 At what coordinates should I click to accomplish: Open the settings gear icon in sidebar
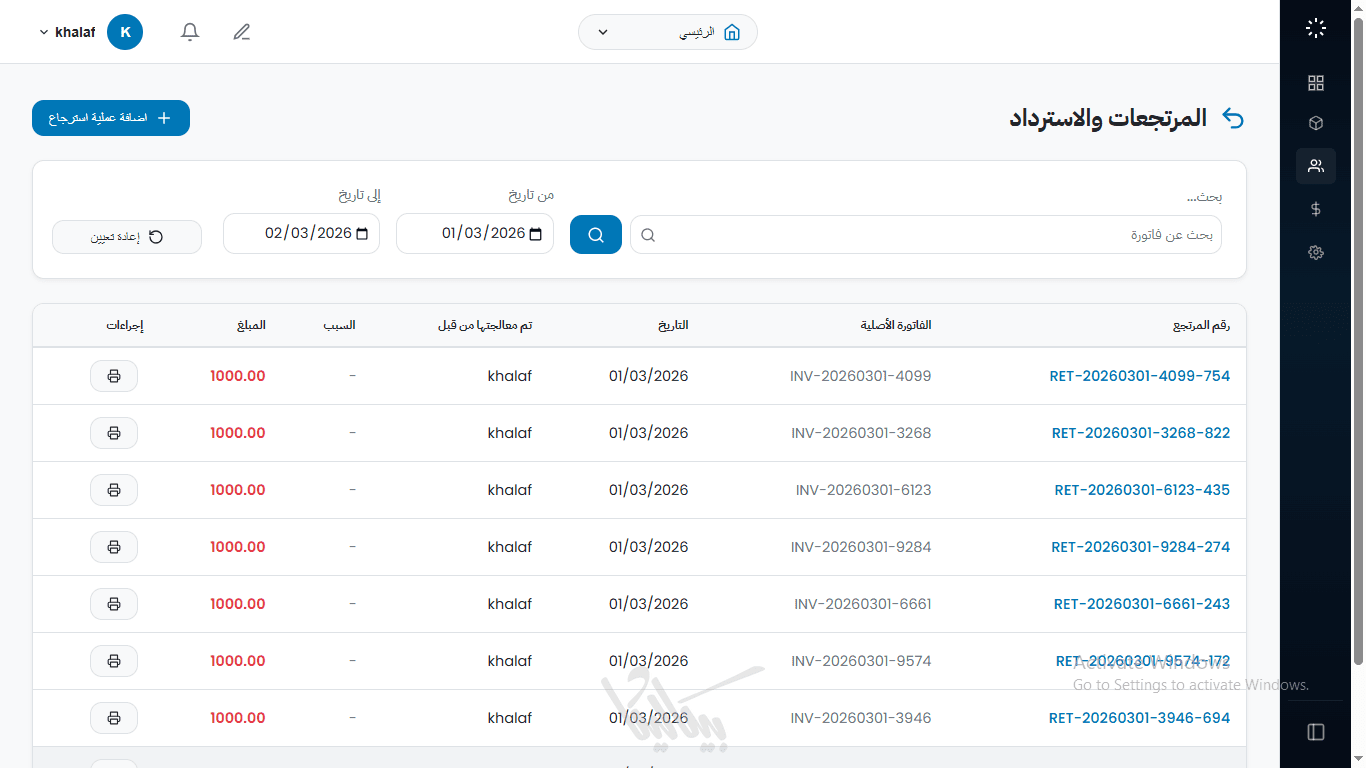tap(1316, 253)
